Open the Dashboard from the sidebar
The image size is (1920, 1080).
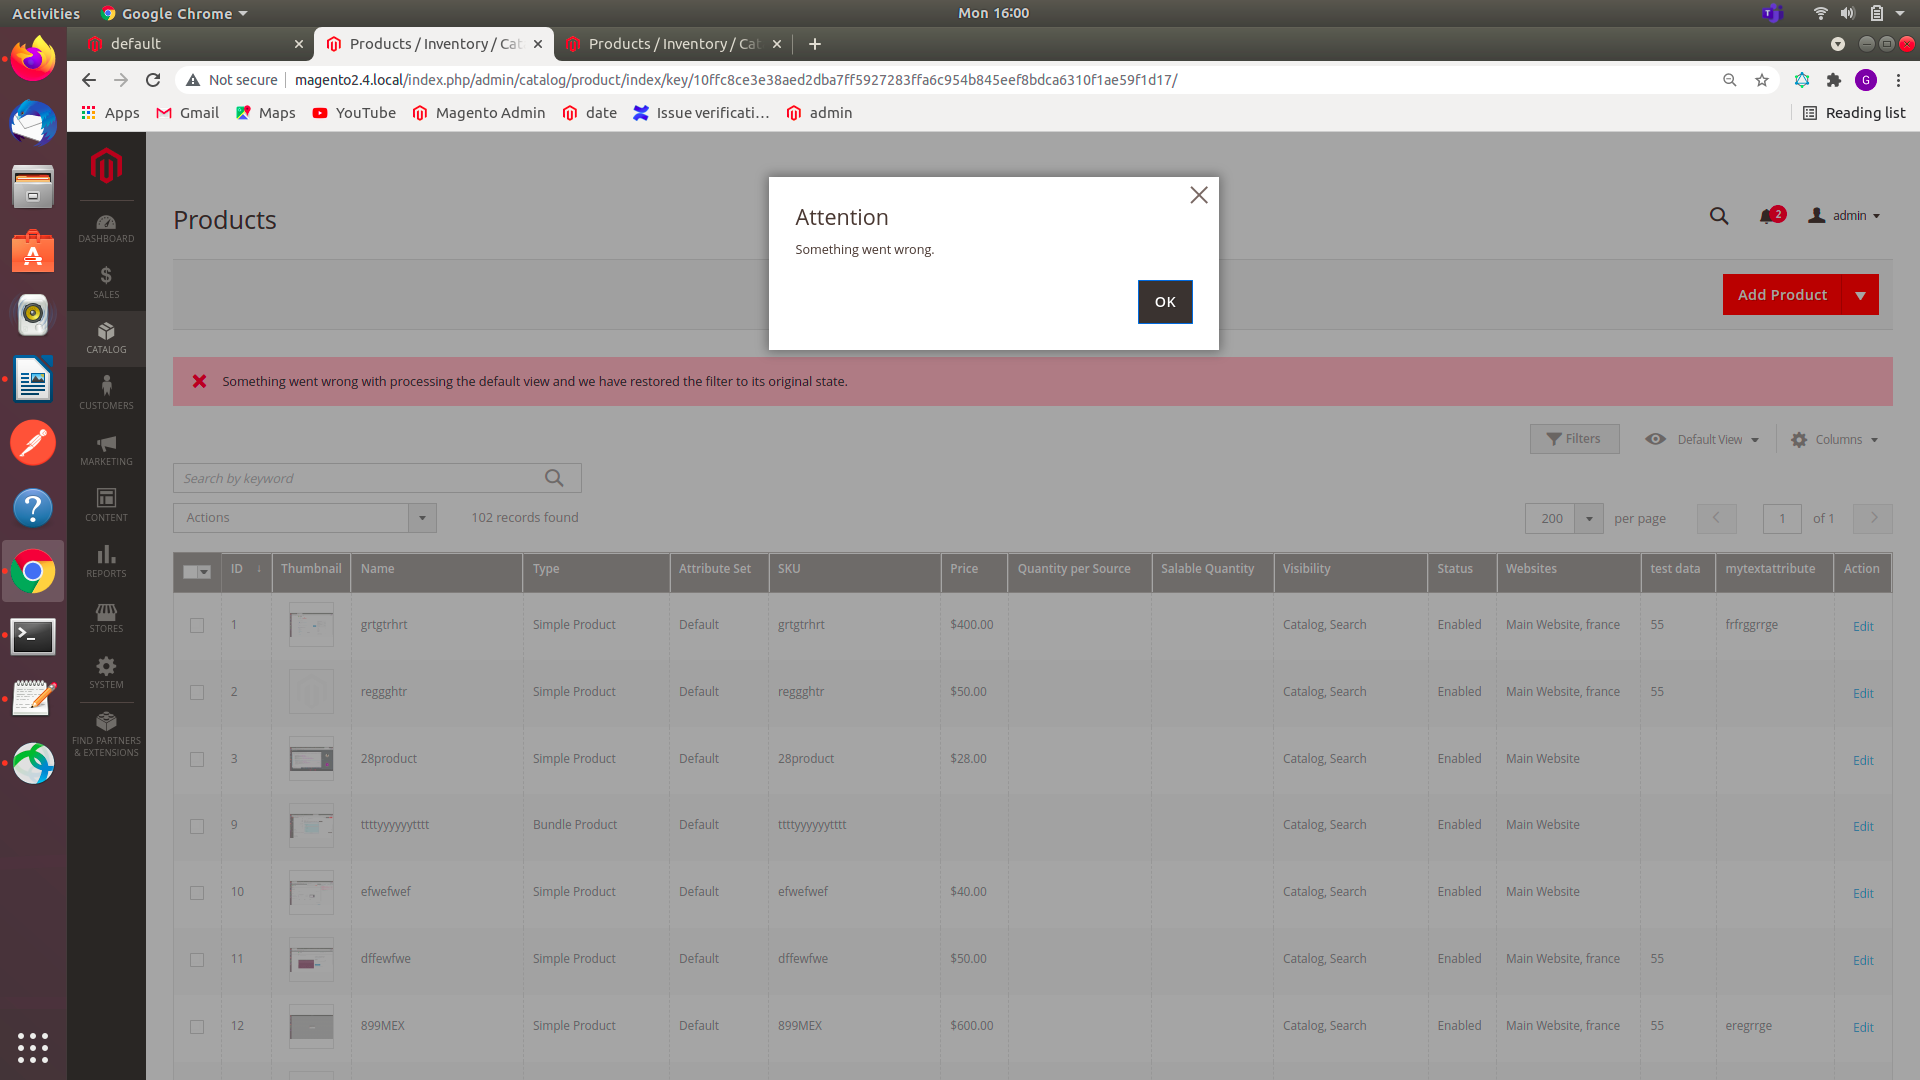106,228
